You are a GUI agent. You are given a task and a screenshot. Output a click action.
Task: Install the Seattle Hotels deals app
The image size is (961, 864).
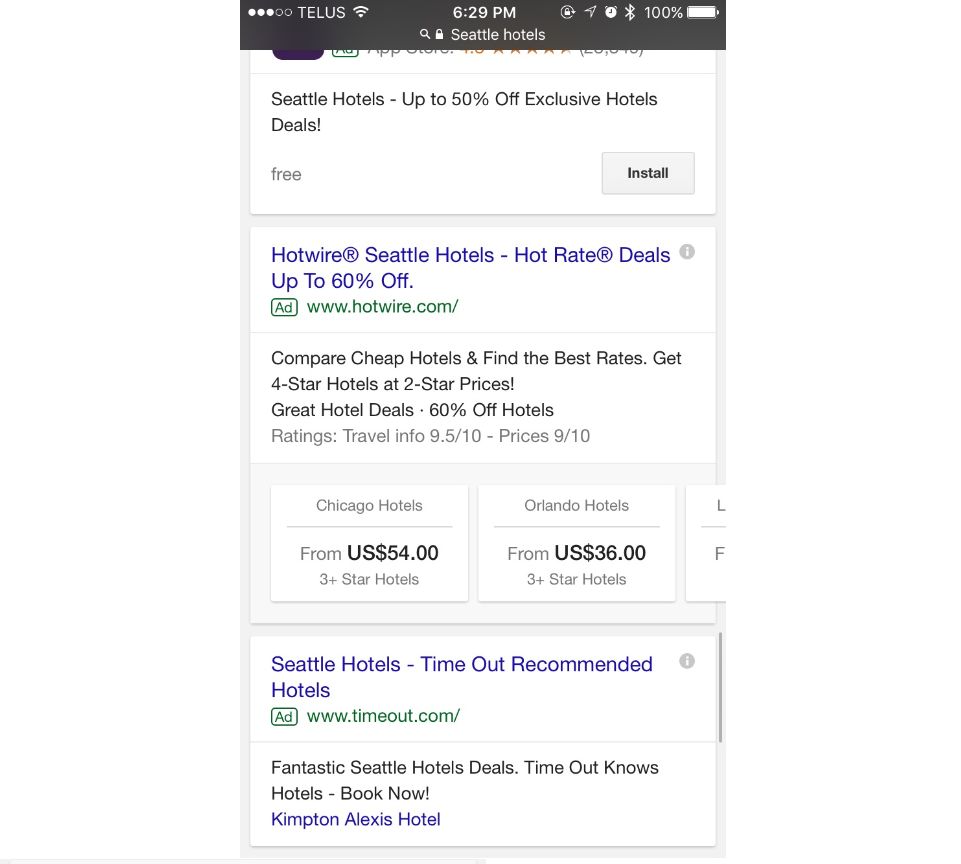tap(647, 173)
